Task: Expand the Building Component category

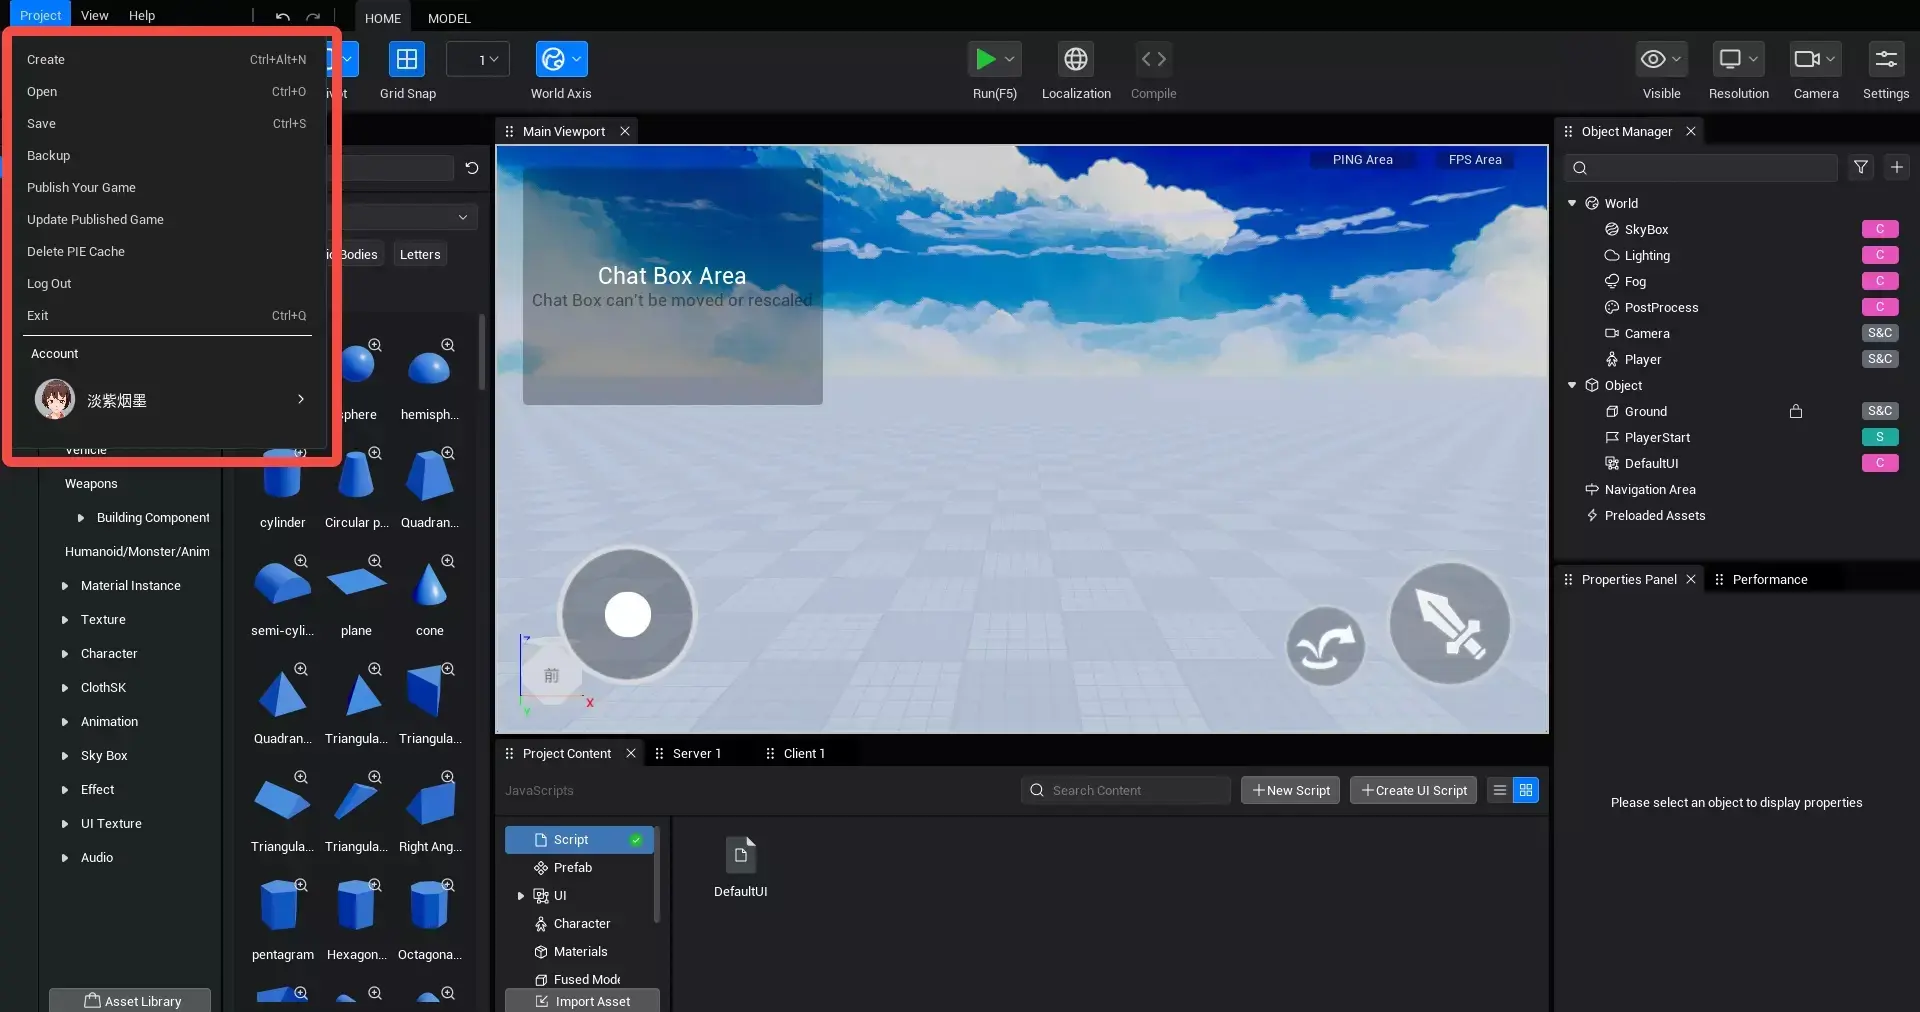Action: pyautogui.click(x=81, y=518)
